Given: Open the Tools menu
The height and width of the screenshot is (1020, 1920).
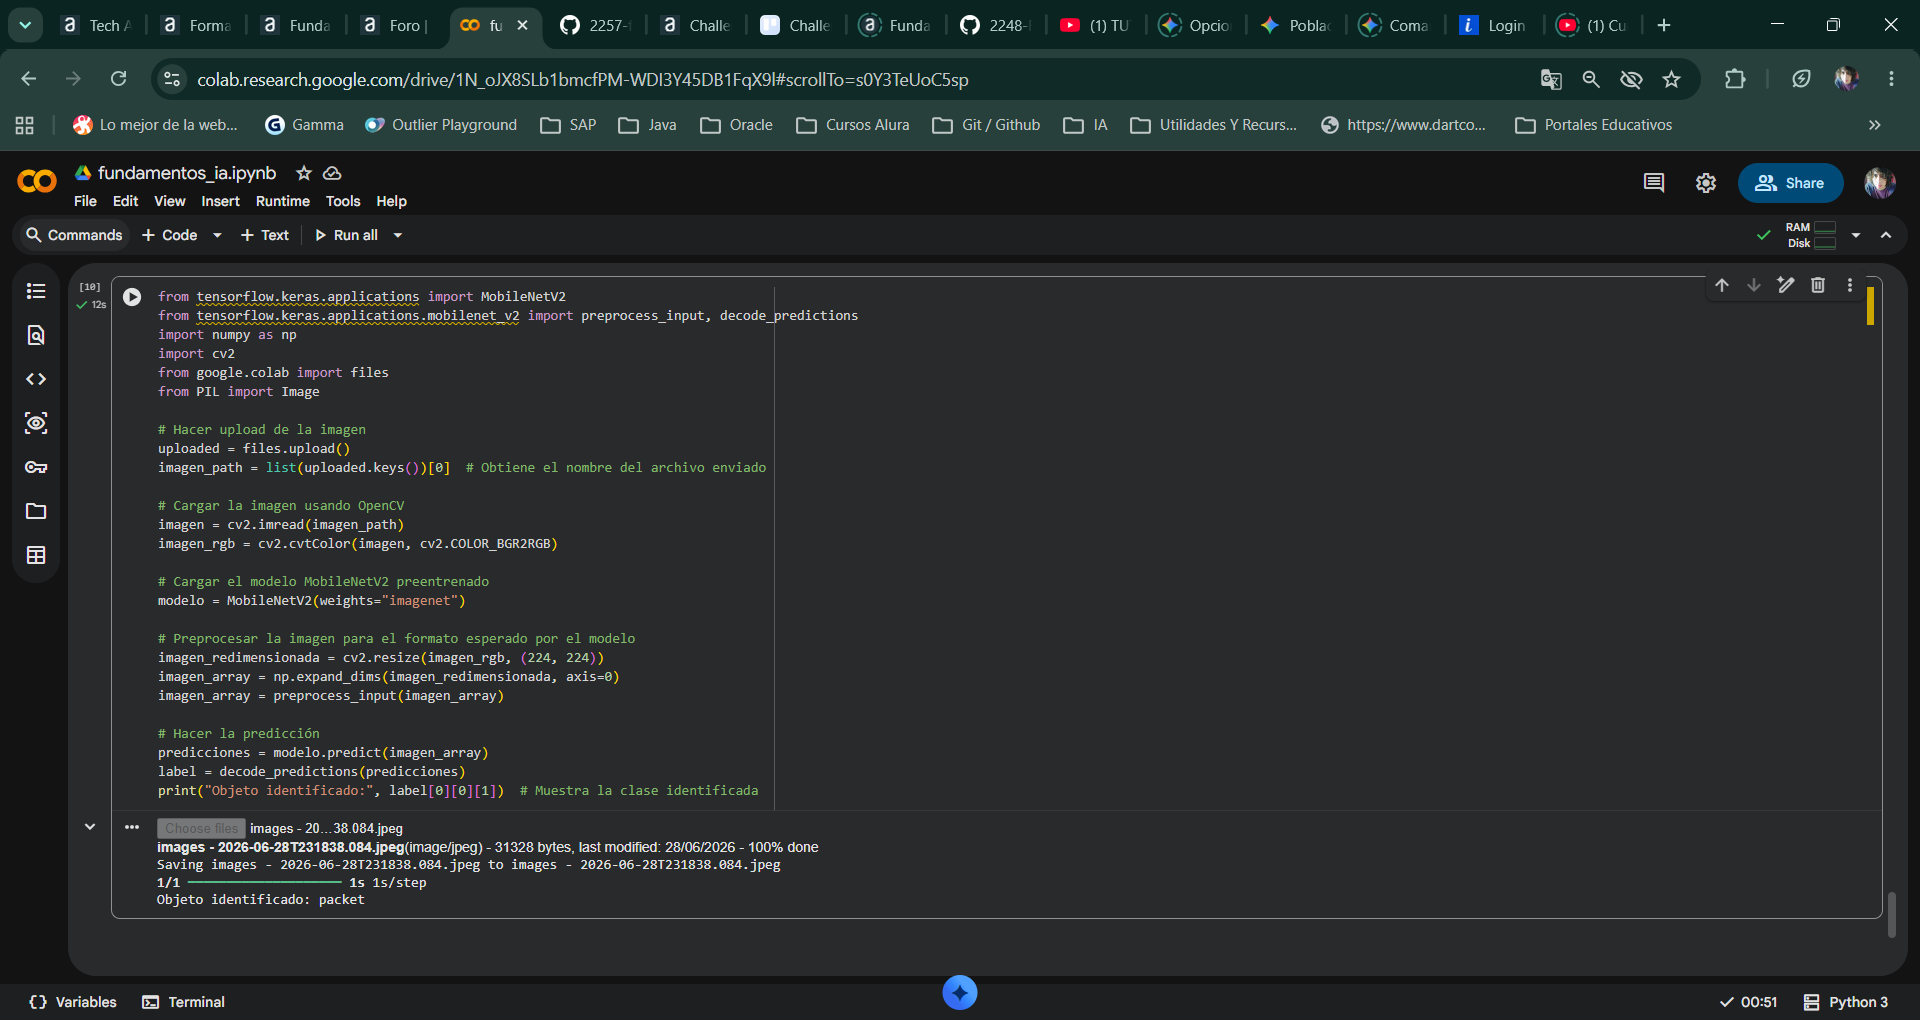Looking at the screenshot, I should click(342, 201).
